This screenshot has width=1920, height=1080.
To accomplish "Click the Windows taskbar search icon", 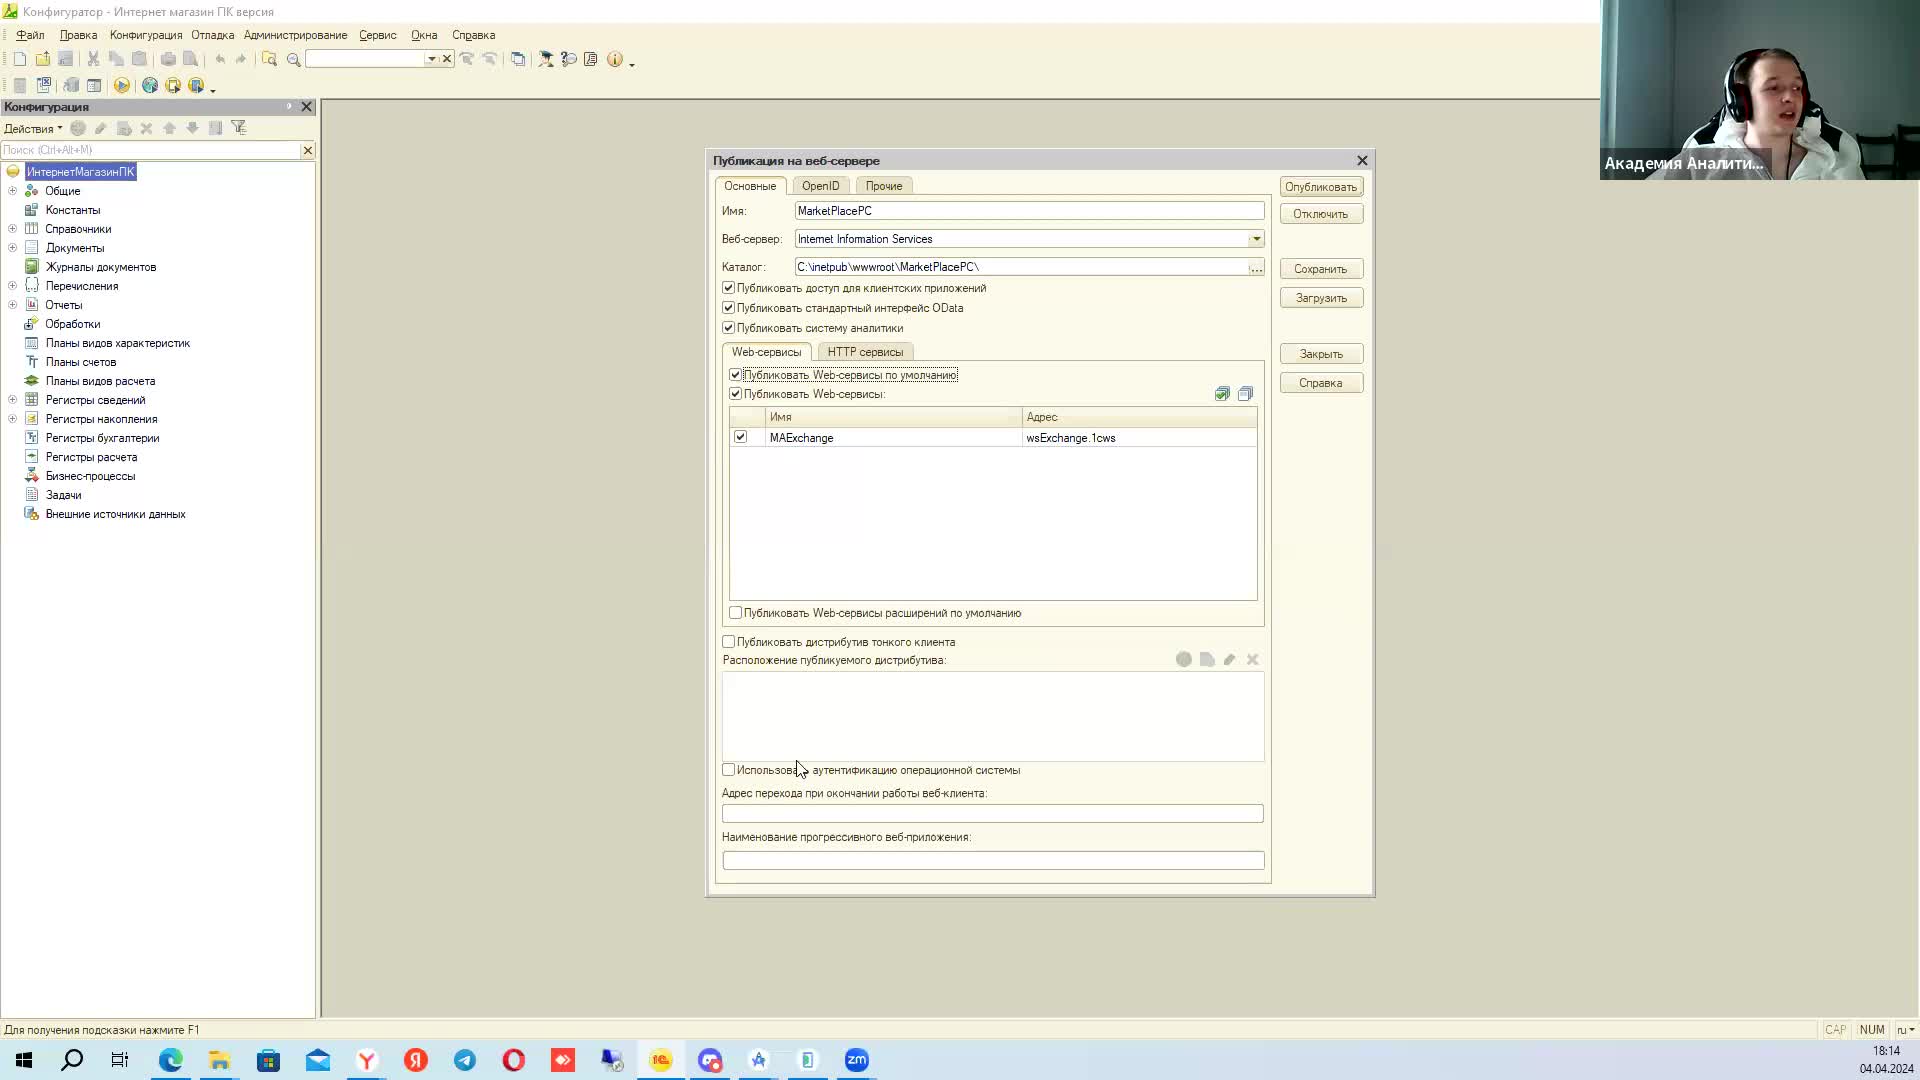I will tap(72, 1060).
